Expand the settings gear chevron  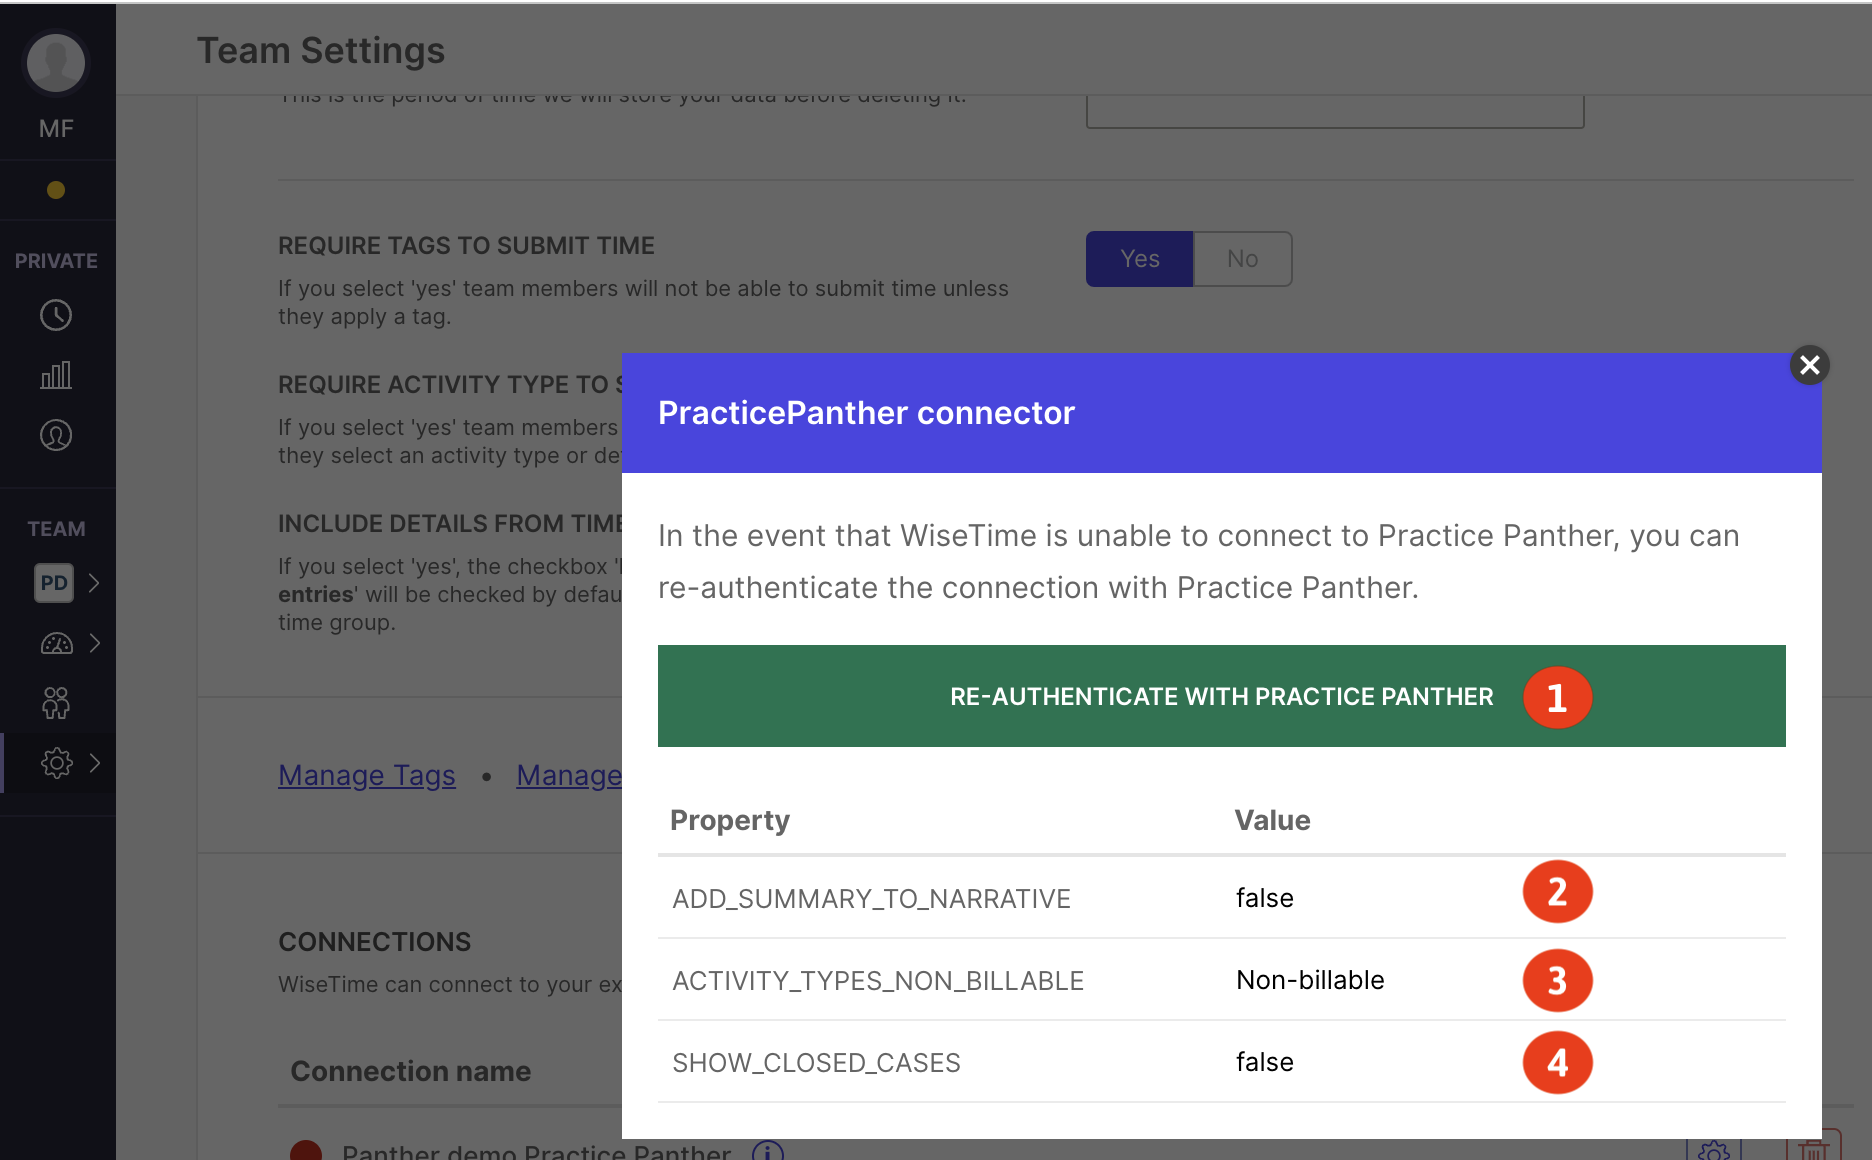click(x=94, y=763)
